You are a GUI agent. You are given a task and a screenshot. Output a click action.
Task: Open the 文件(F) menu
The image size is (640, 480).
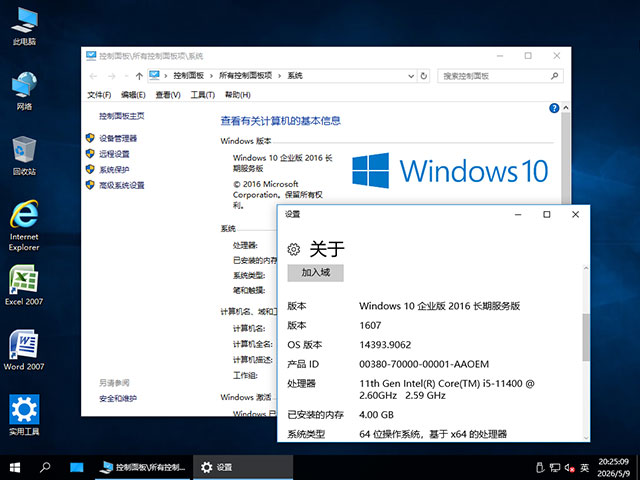click(99, 95)
